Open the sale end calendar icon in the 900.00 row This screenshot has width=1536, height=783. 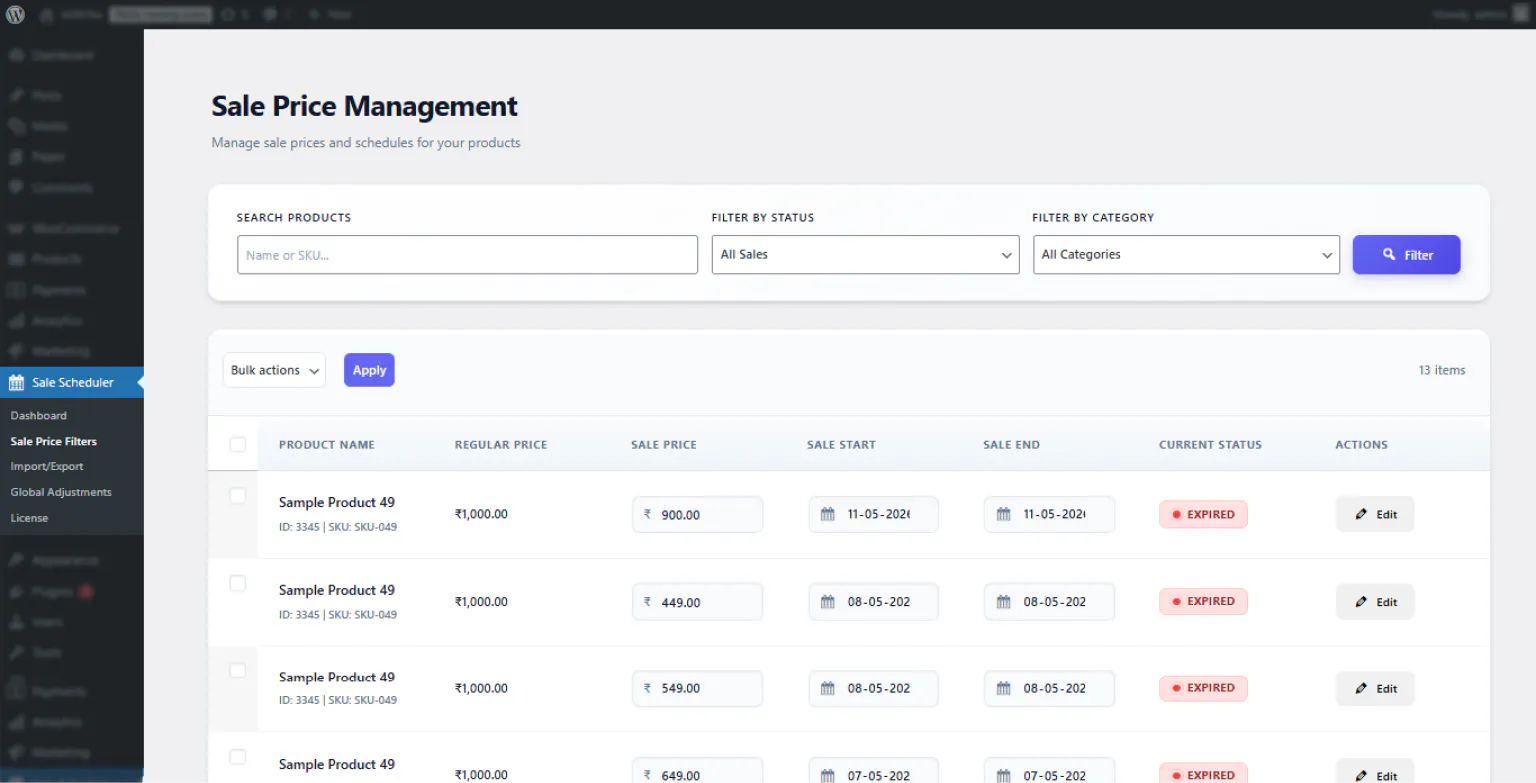pyautogui.click(x=1003, y=515)
